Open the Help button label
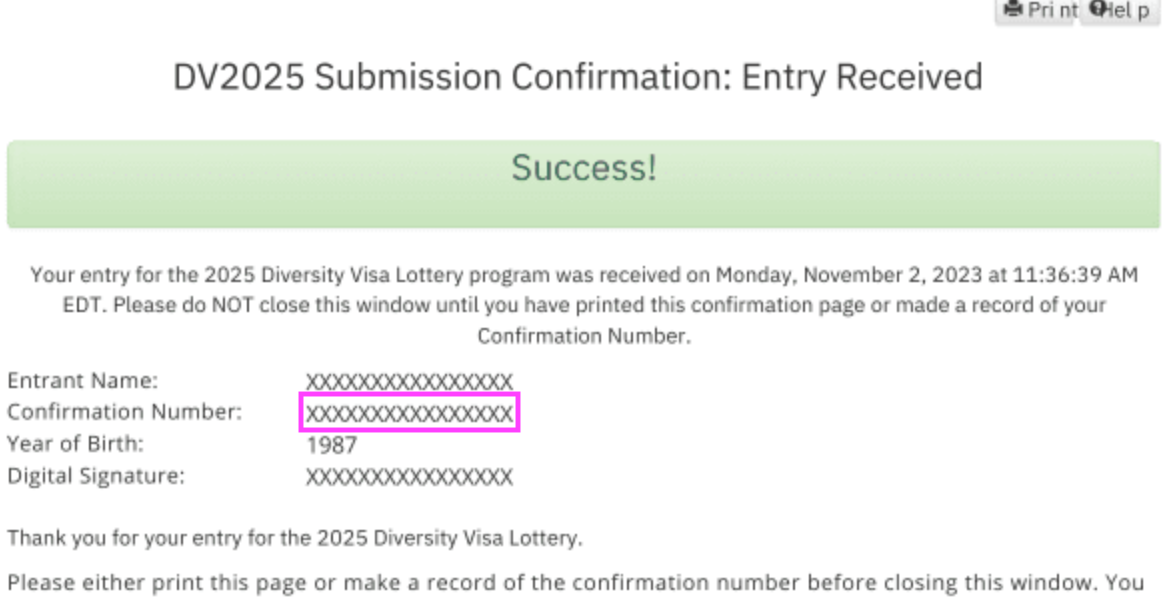1170x600 pixels. click(1127, 10)
